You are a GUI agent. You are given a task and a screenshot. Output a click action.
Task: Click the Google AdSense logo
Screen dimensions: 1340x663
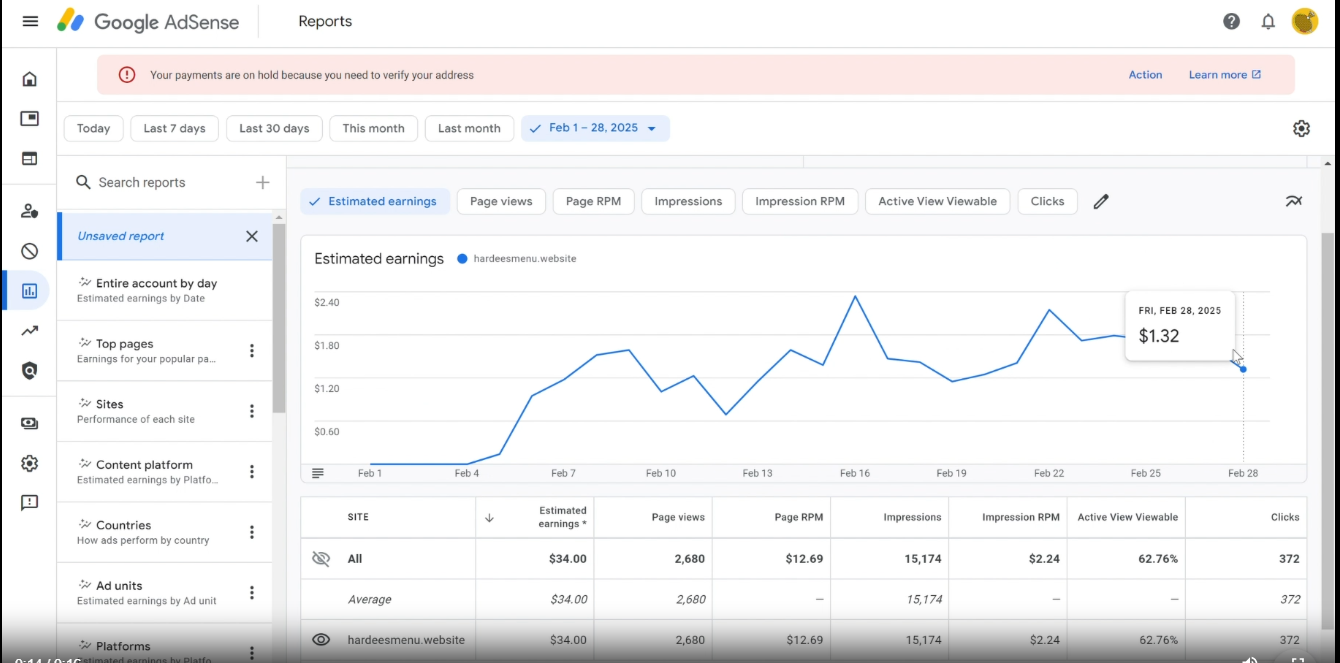point(148,21)
